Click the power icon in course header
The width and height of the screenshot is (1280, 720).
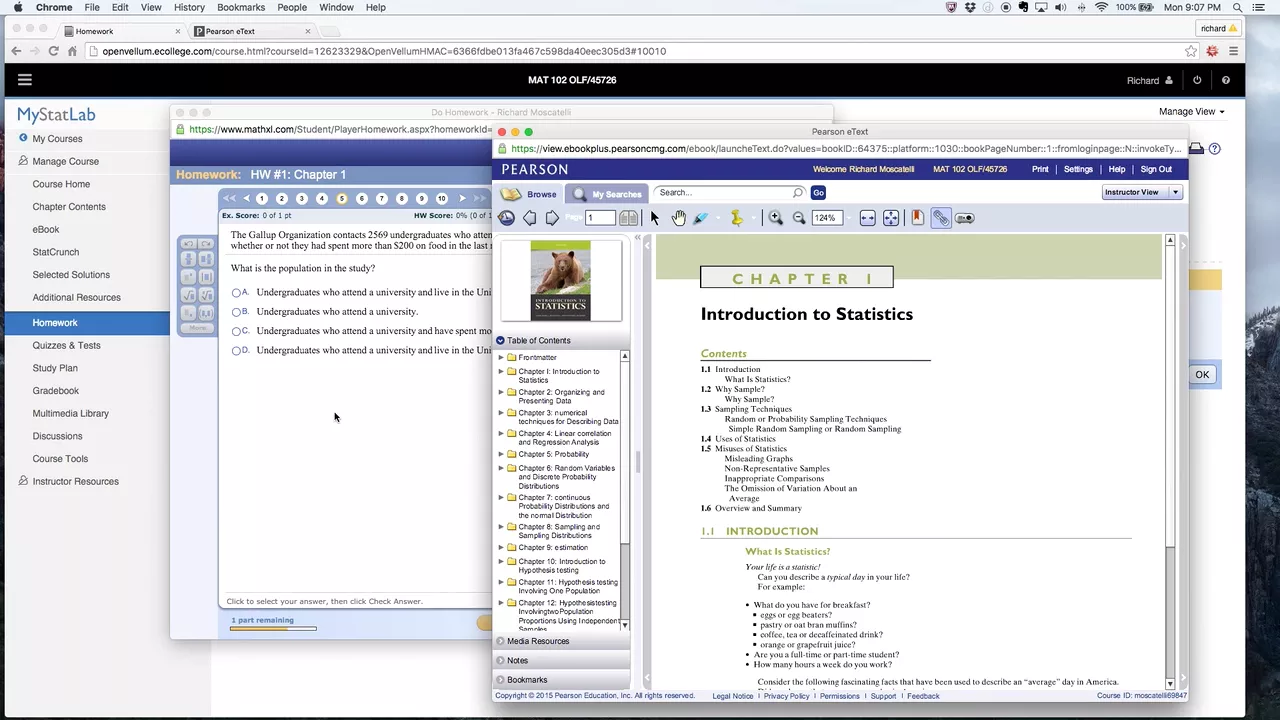coord(1197,80)
